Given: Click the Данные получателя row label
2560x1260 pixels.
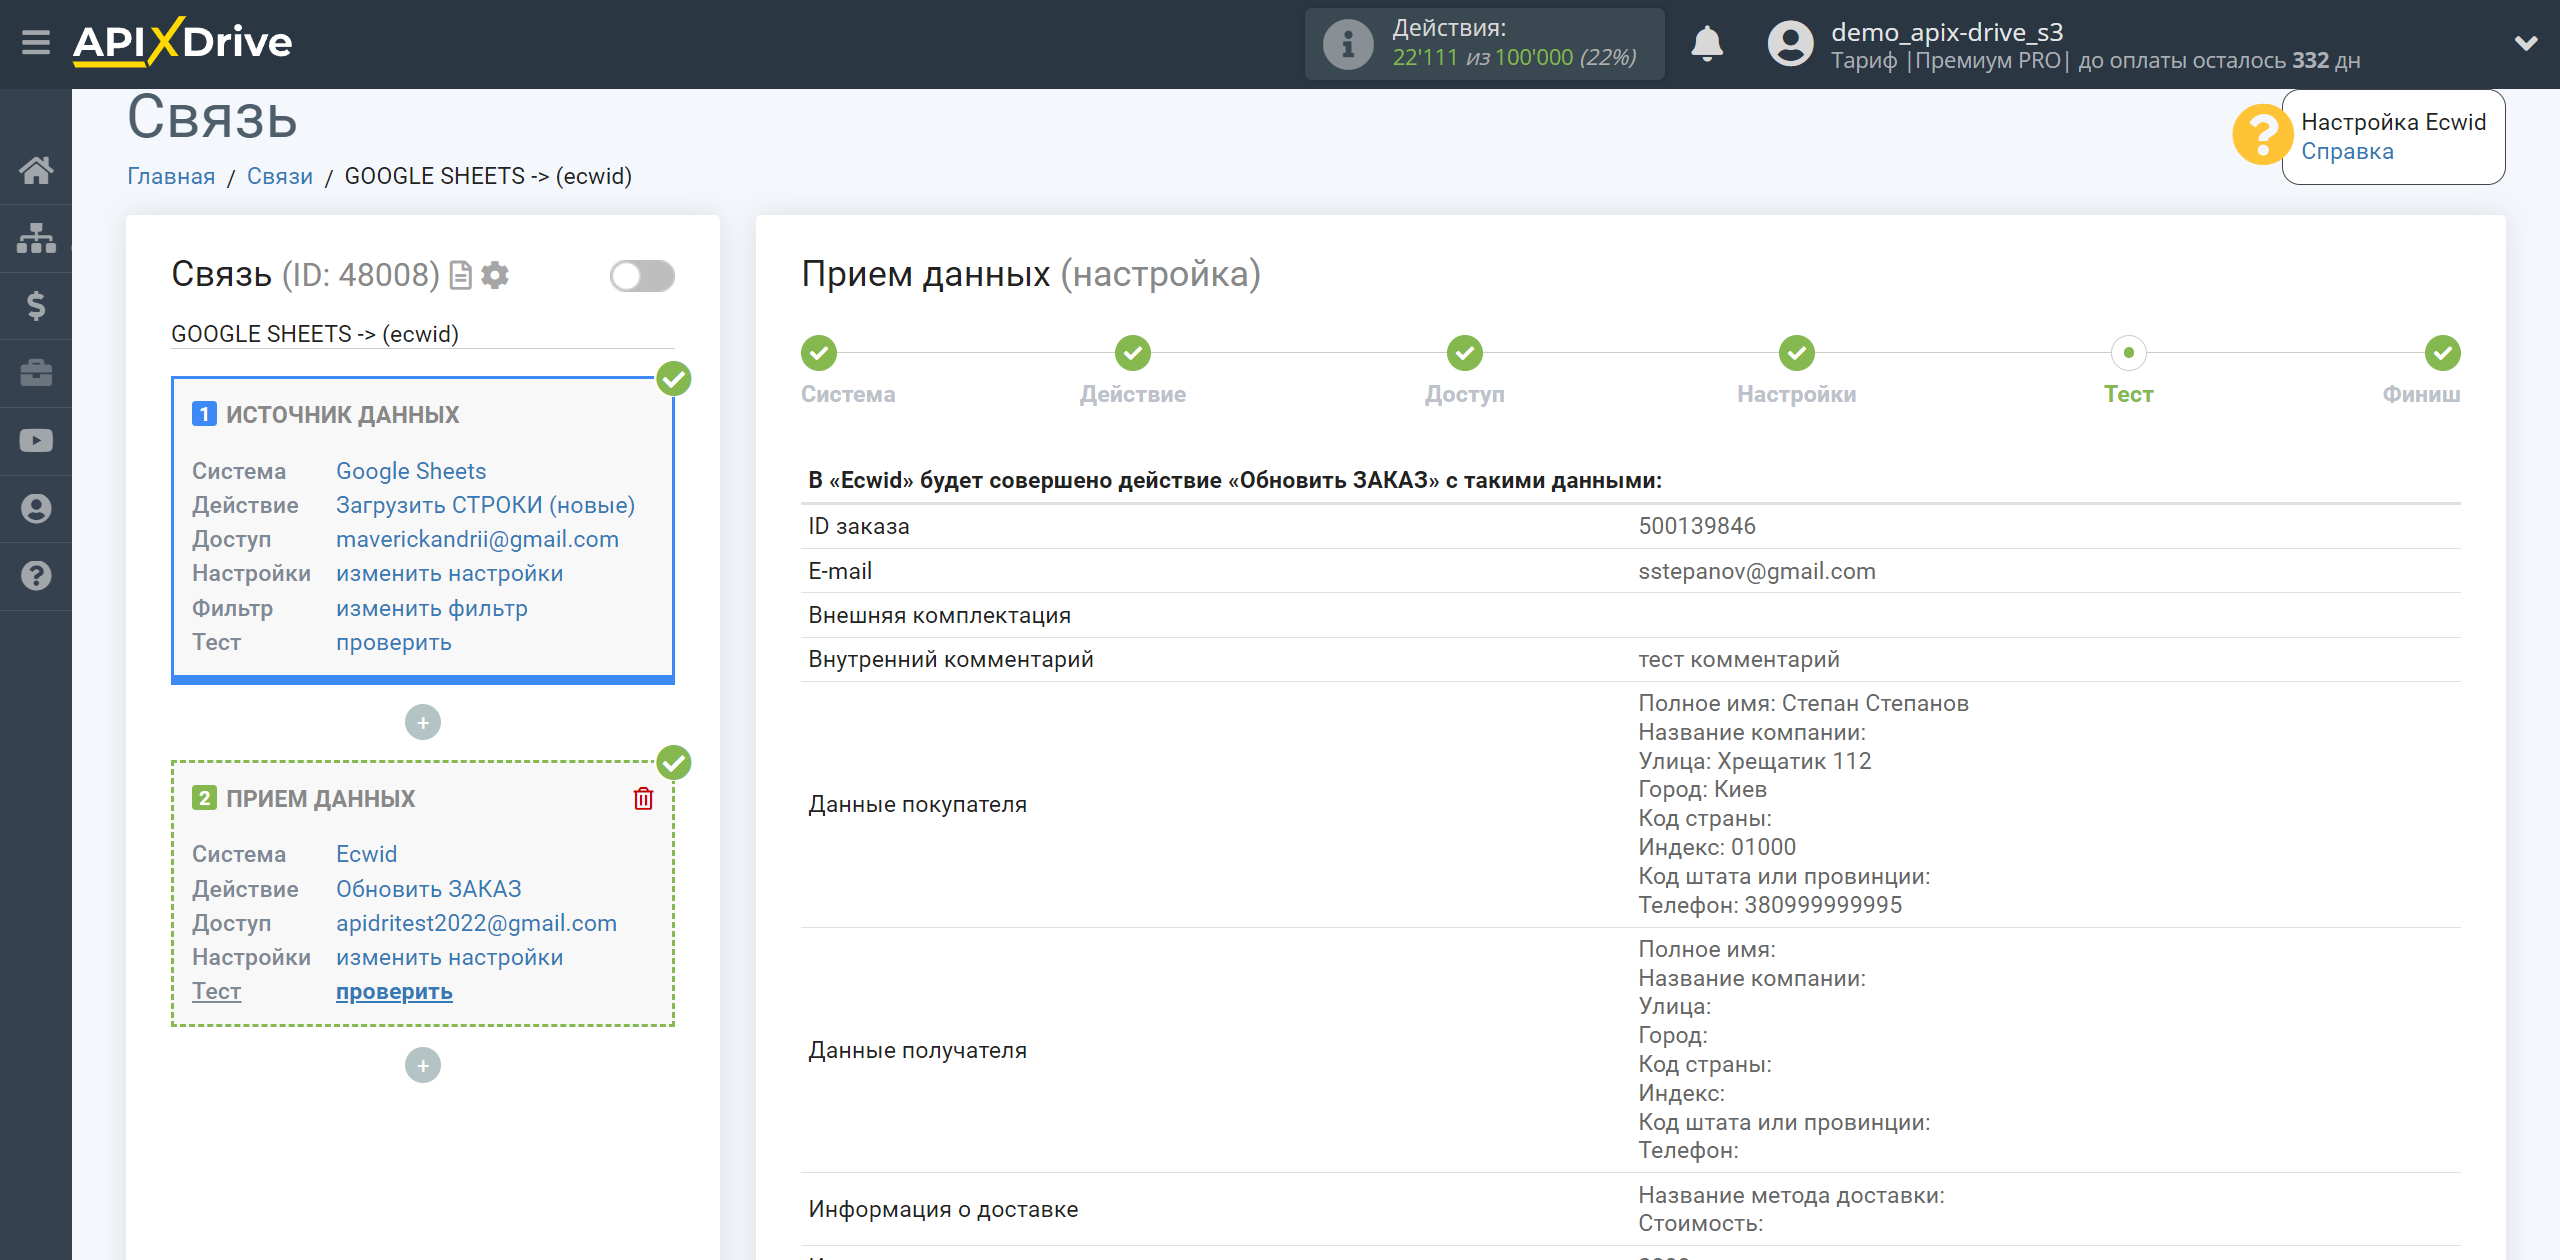Looking at the screenshot, I should point(917,1050).
